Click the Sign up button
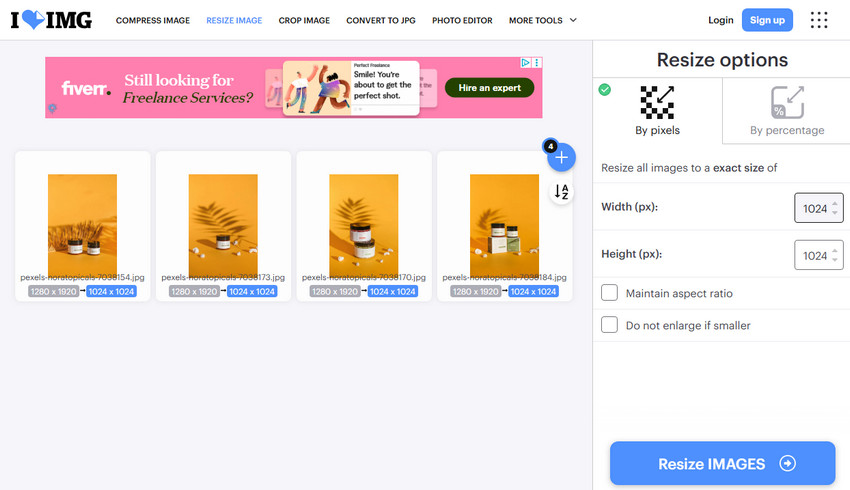This screenshot has height=490, width=850. point(767,20)
